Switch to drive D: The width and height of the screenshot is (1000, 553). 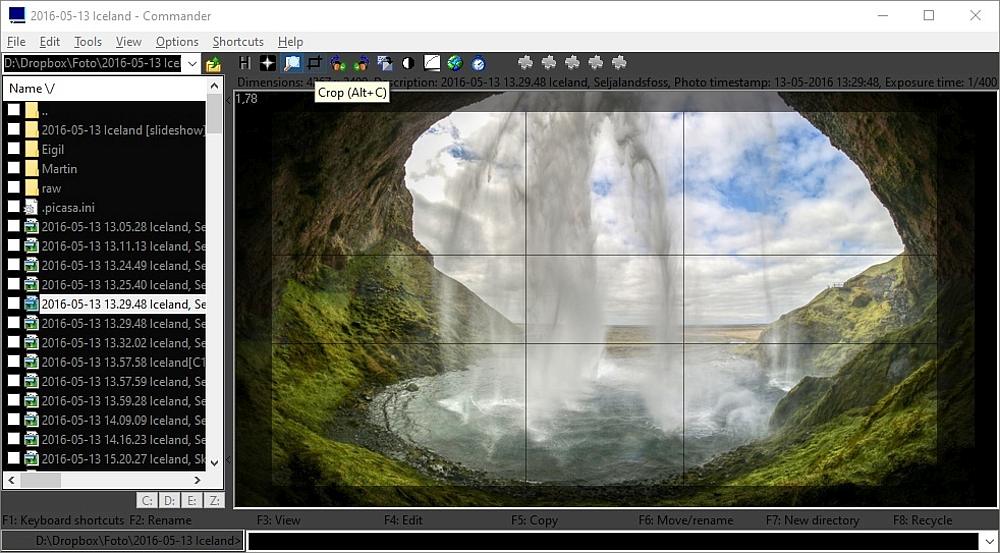170,501
